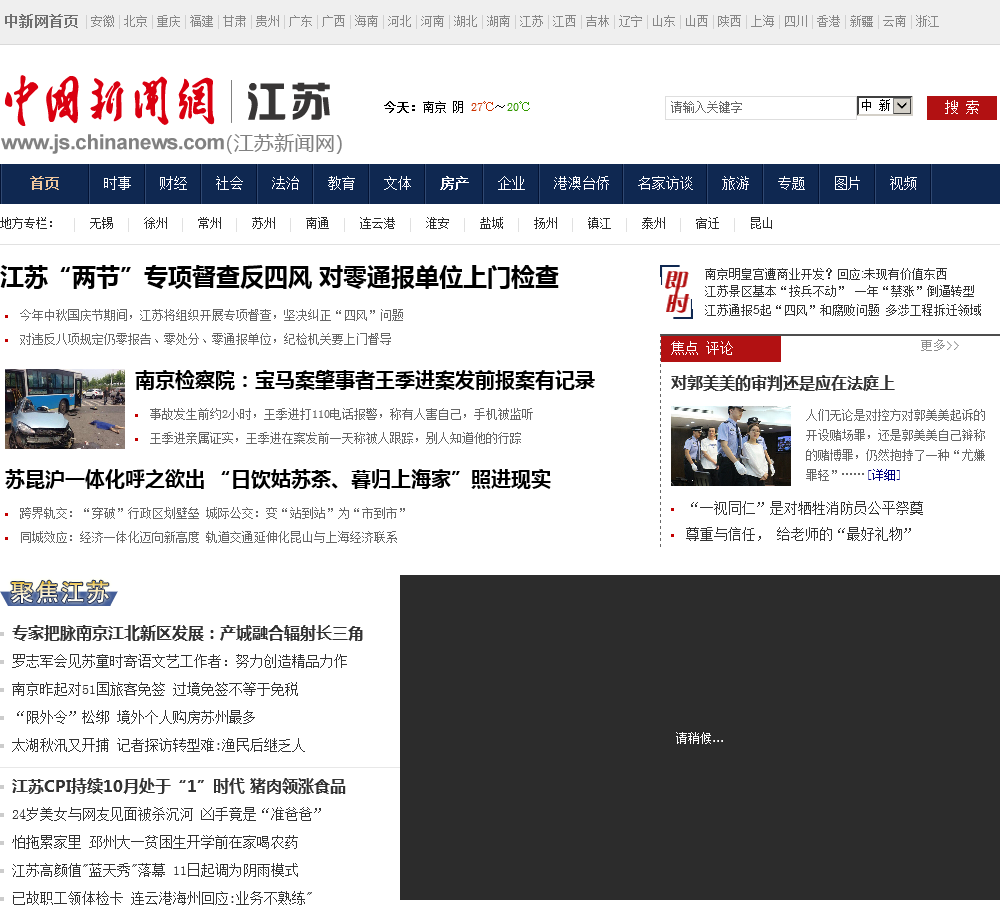Open the 文体 navigation tab
1000x909 pixels.
[x=397, y=184]
